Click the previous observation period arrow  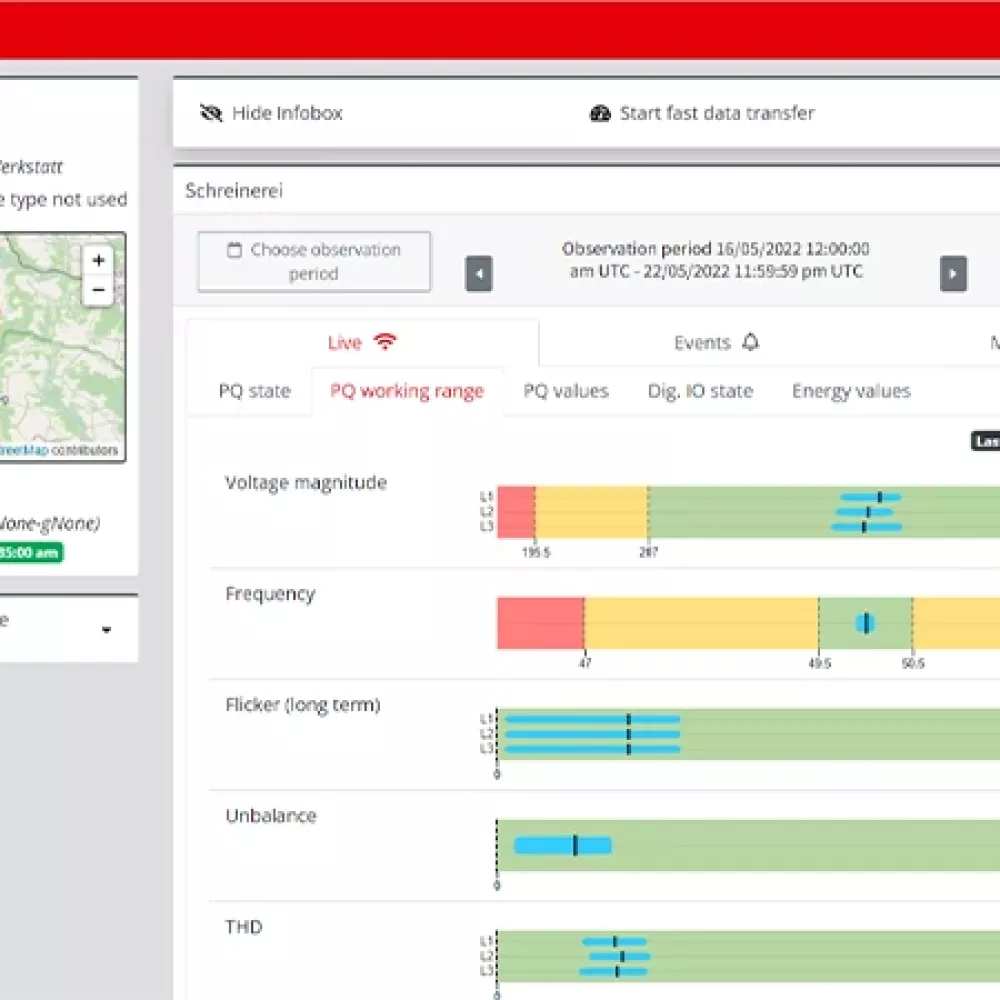[479, 273]
